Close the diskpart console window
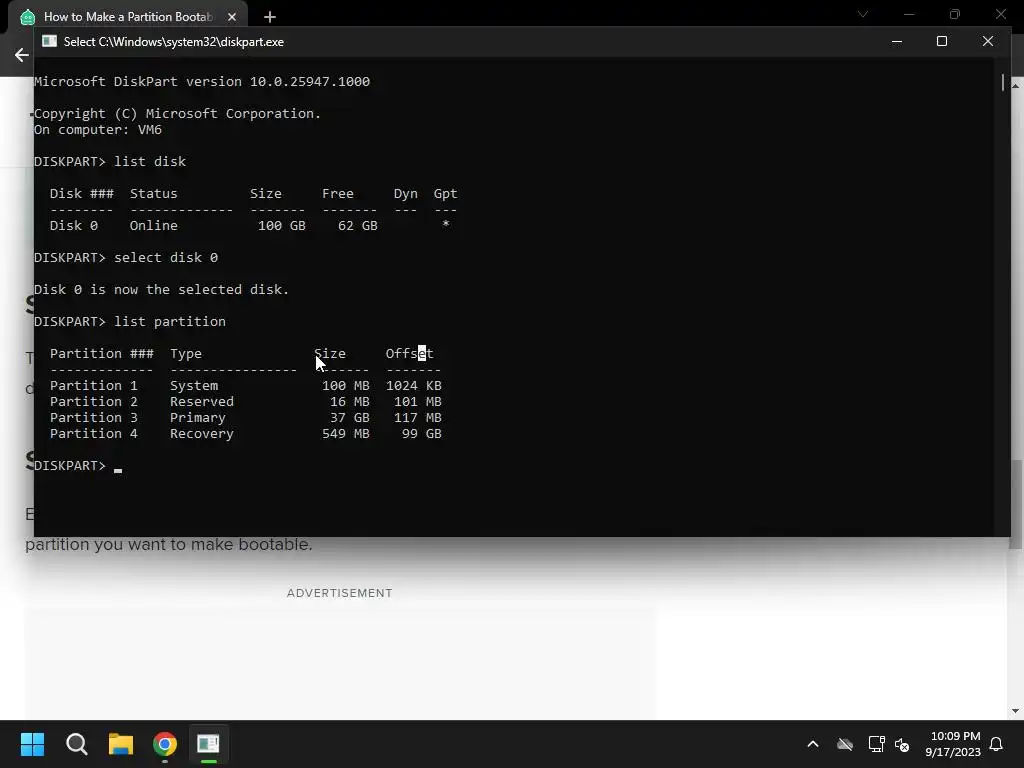This screenshot has height=768, width=1024. [x=987, y=41]
